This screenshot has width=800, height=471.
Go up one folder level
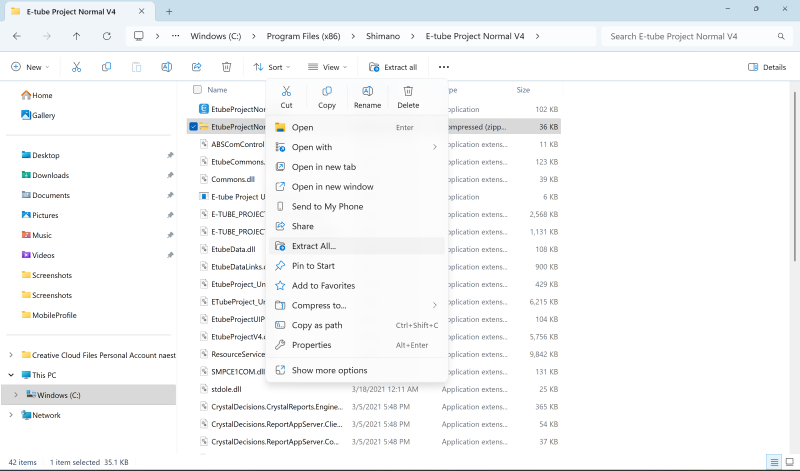[x=77, y=36]
